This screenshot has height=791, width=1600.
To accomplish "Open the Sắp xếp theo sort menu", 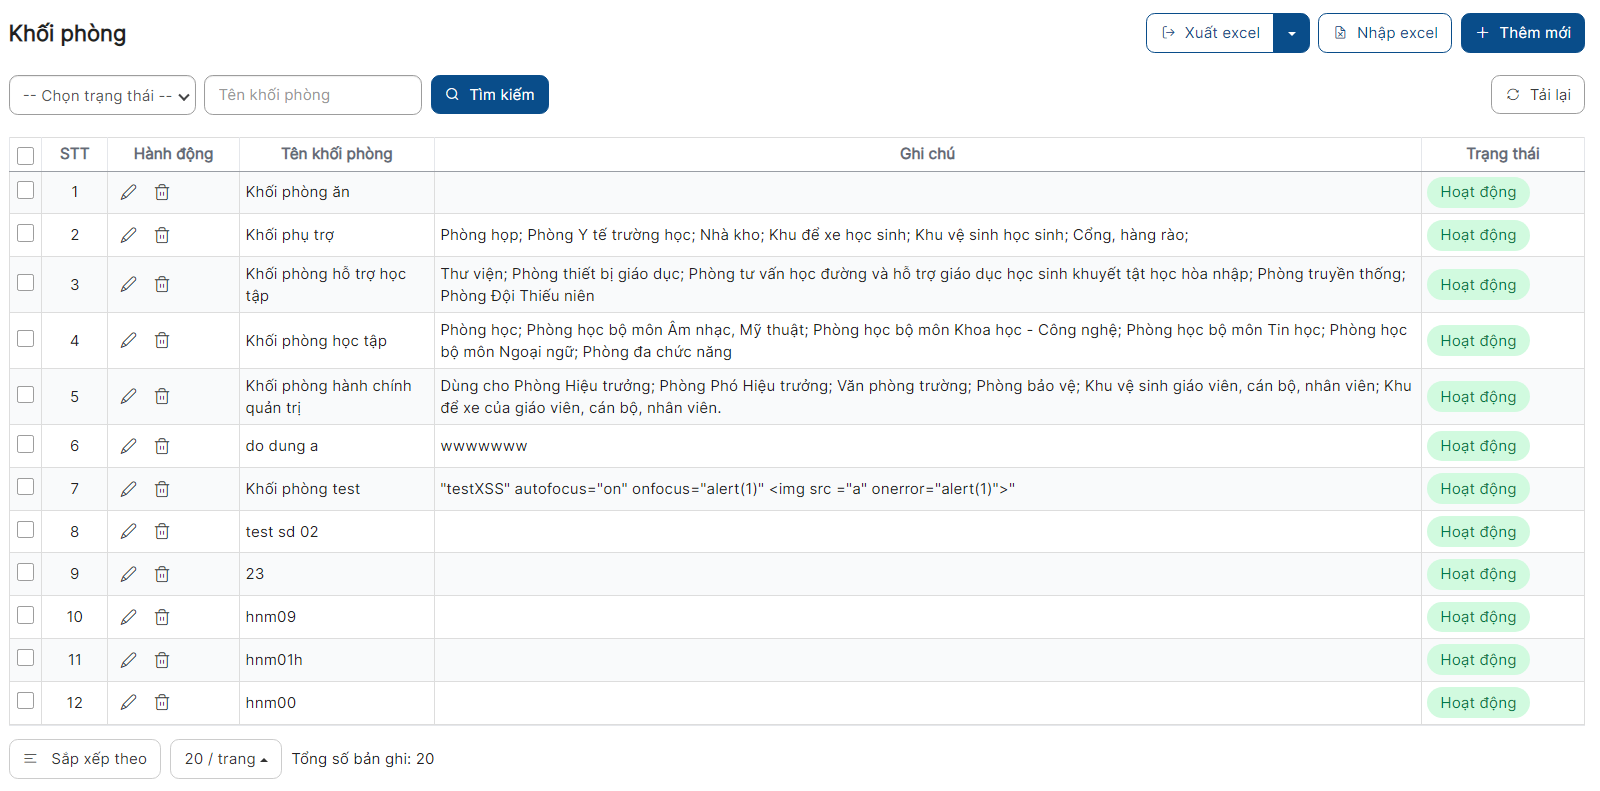I will point(85,759).
